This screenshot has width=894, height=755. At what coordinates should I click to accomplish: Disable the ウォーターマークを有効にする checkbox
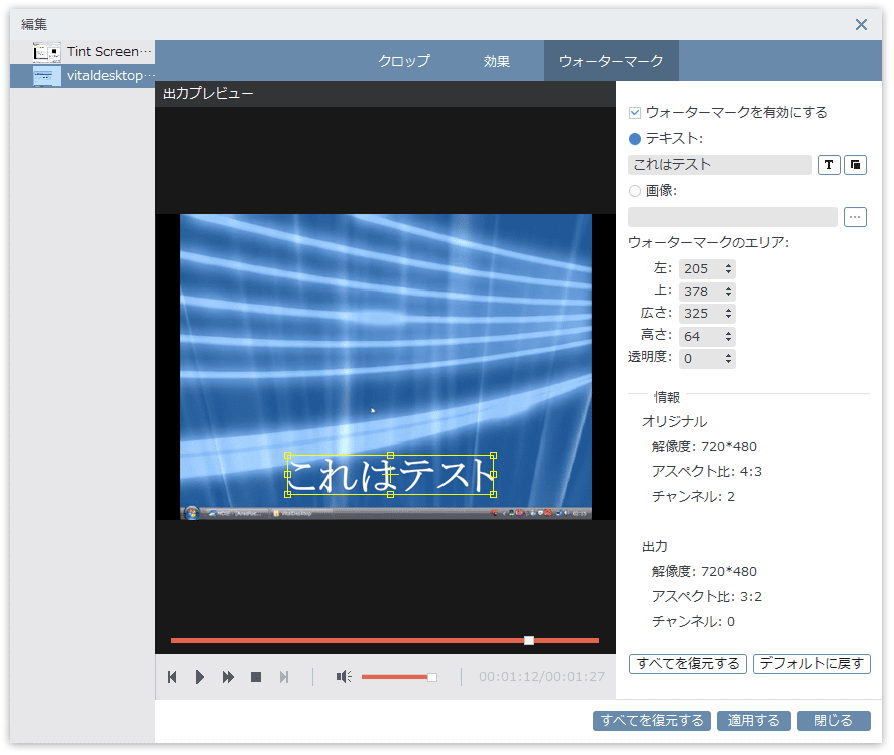(635, 113)
